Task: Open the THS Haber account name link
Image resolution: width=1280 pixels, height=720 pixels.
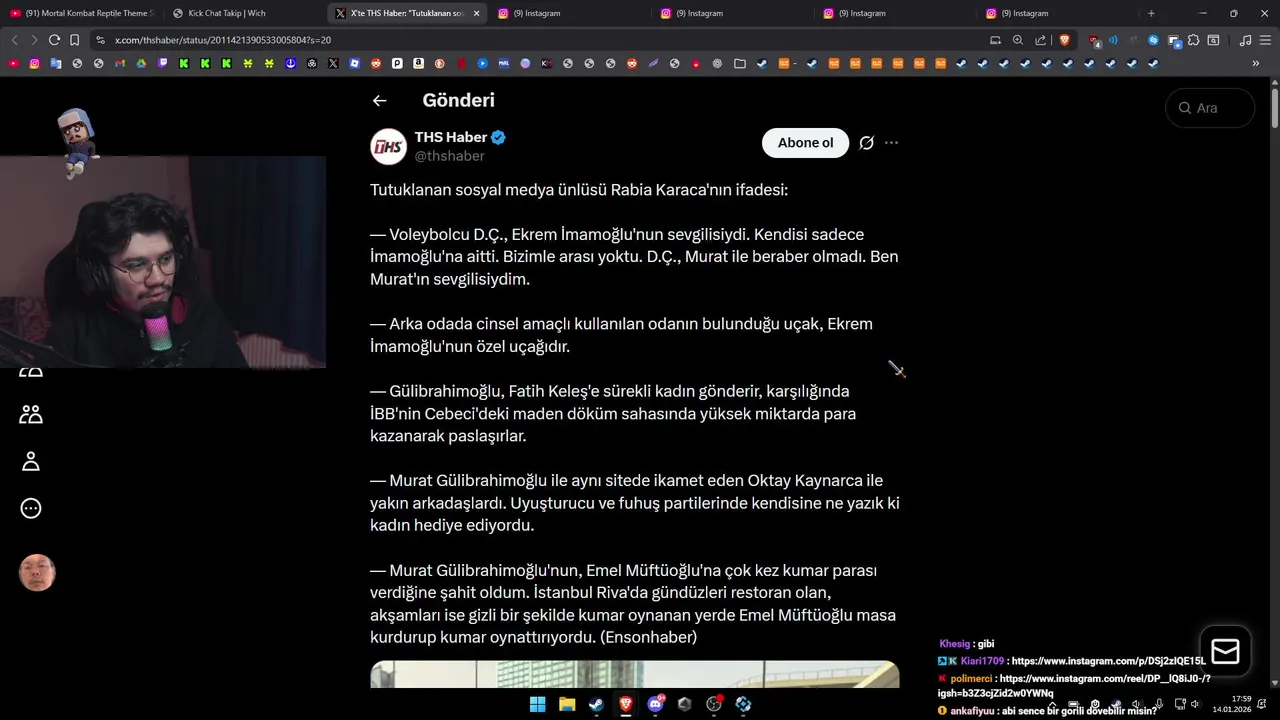Action: [x=451, y=137]
